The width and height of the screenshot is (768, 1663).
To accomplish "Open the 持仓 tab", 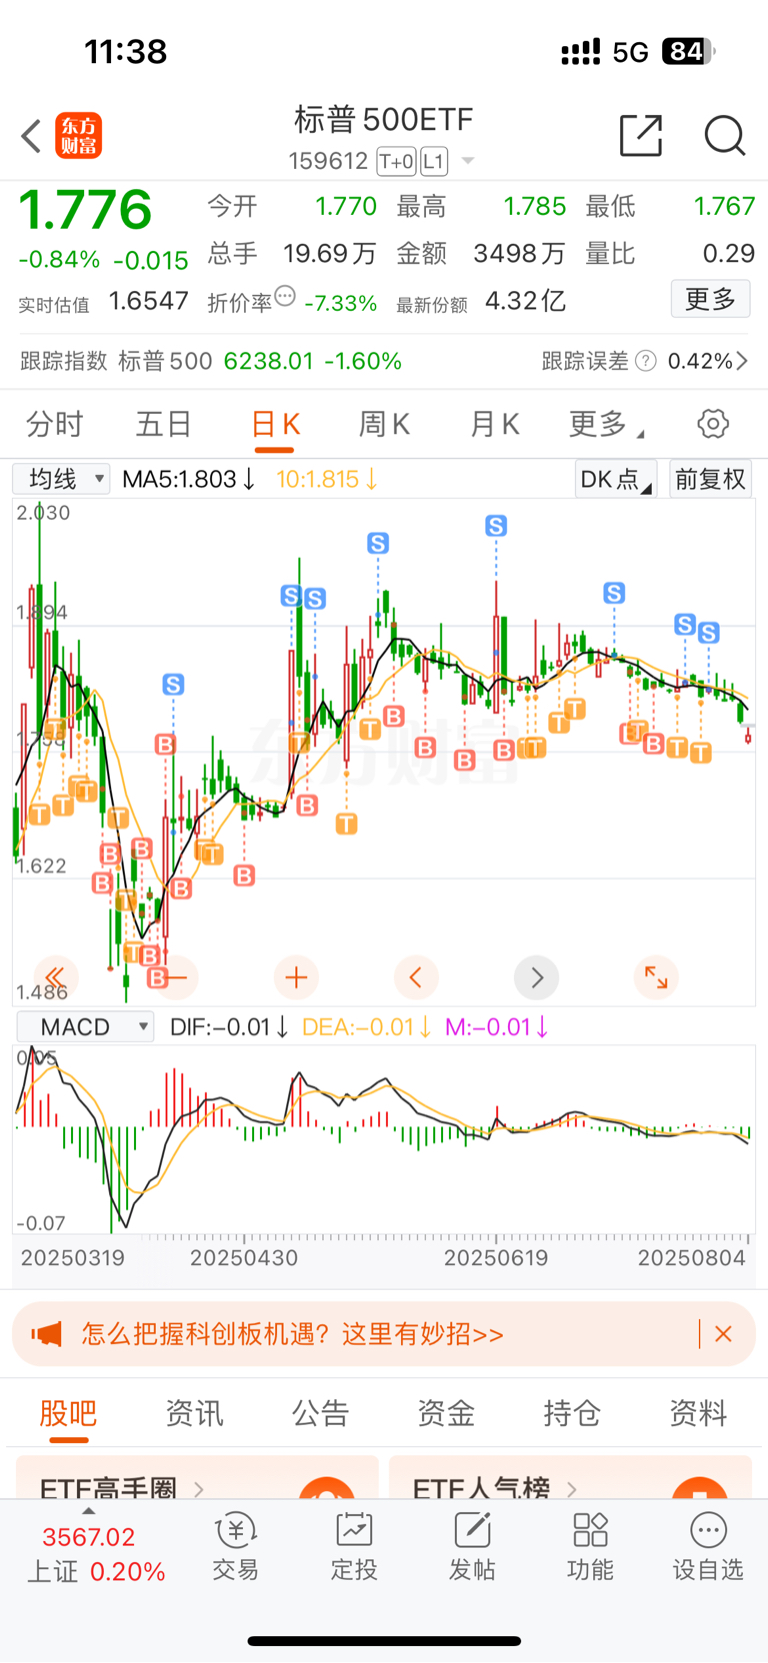I will pos(572,1413).
